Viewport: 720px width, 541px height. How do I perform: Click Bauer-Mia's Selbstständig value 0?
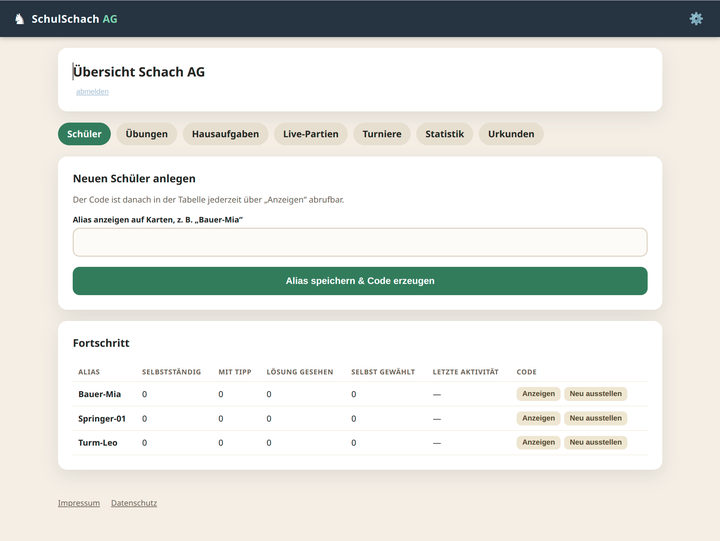coord(145,394)
